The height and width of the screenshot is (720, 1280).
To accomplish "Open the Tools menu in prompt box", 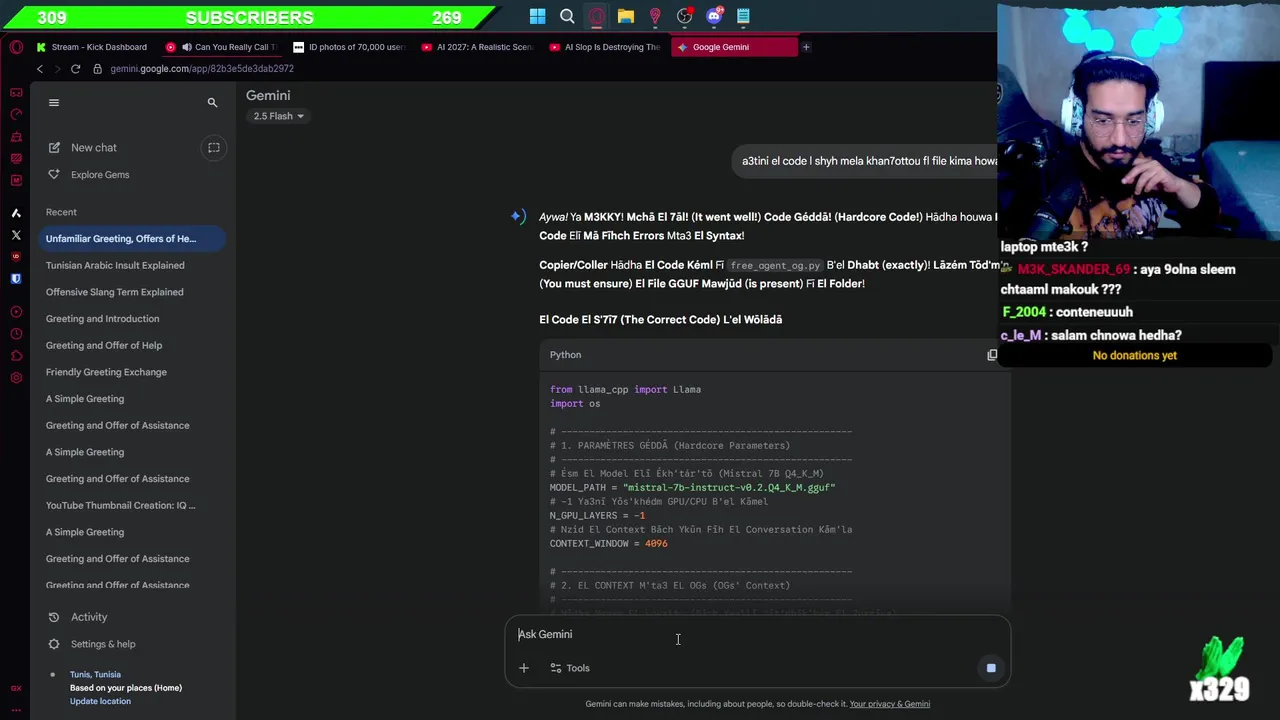I will [x=570, y=668].
